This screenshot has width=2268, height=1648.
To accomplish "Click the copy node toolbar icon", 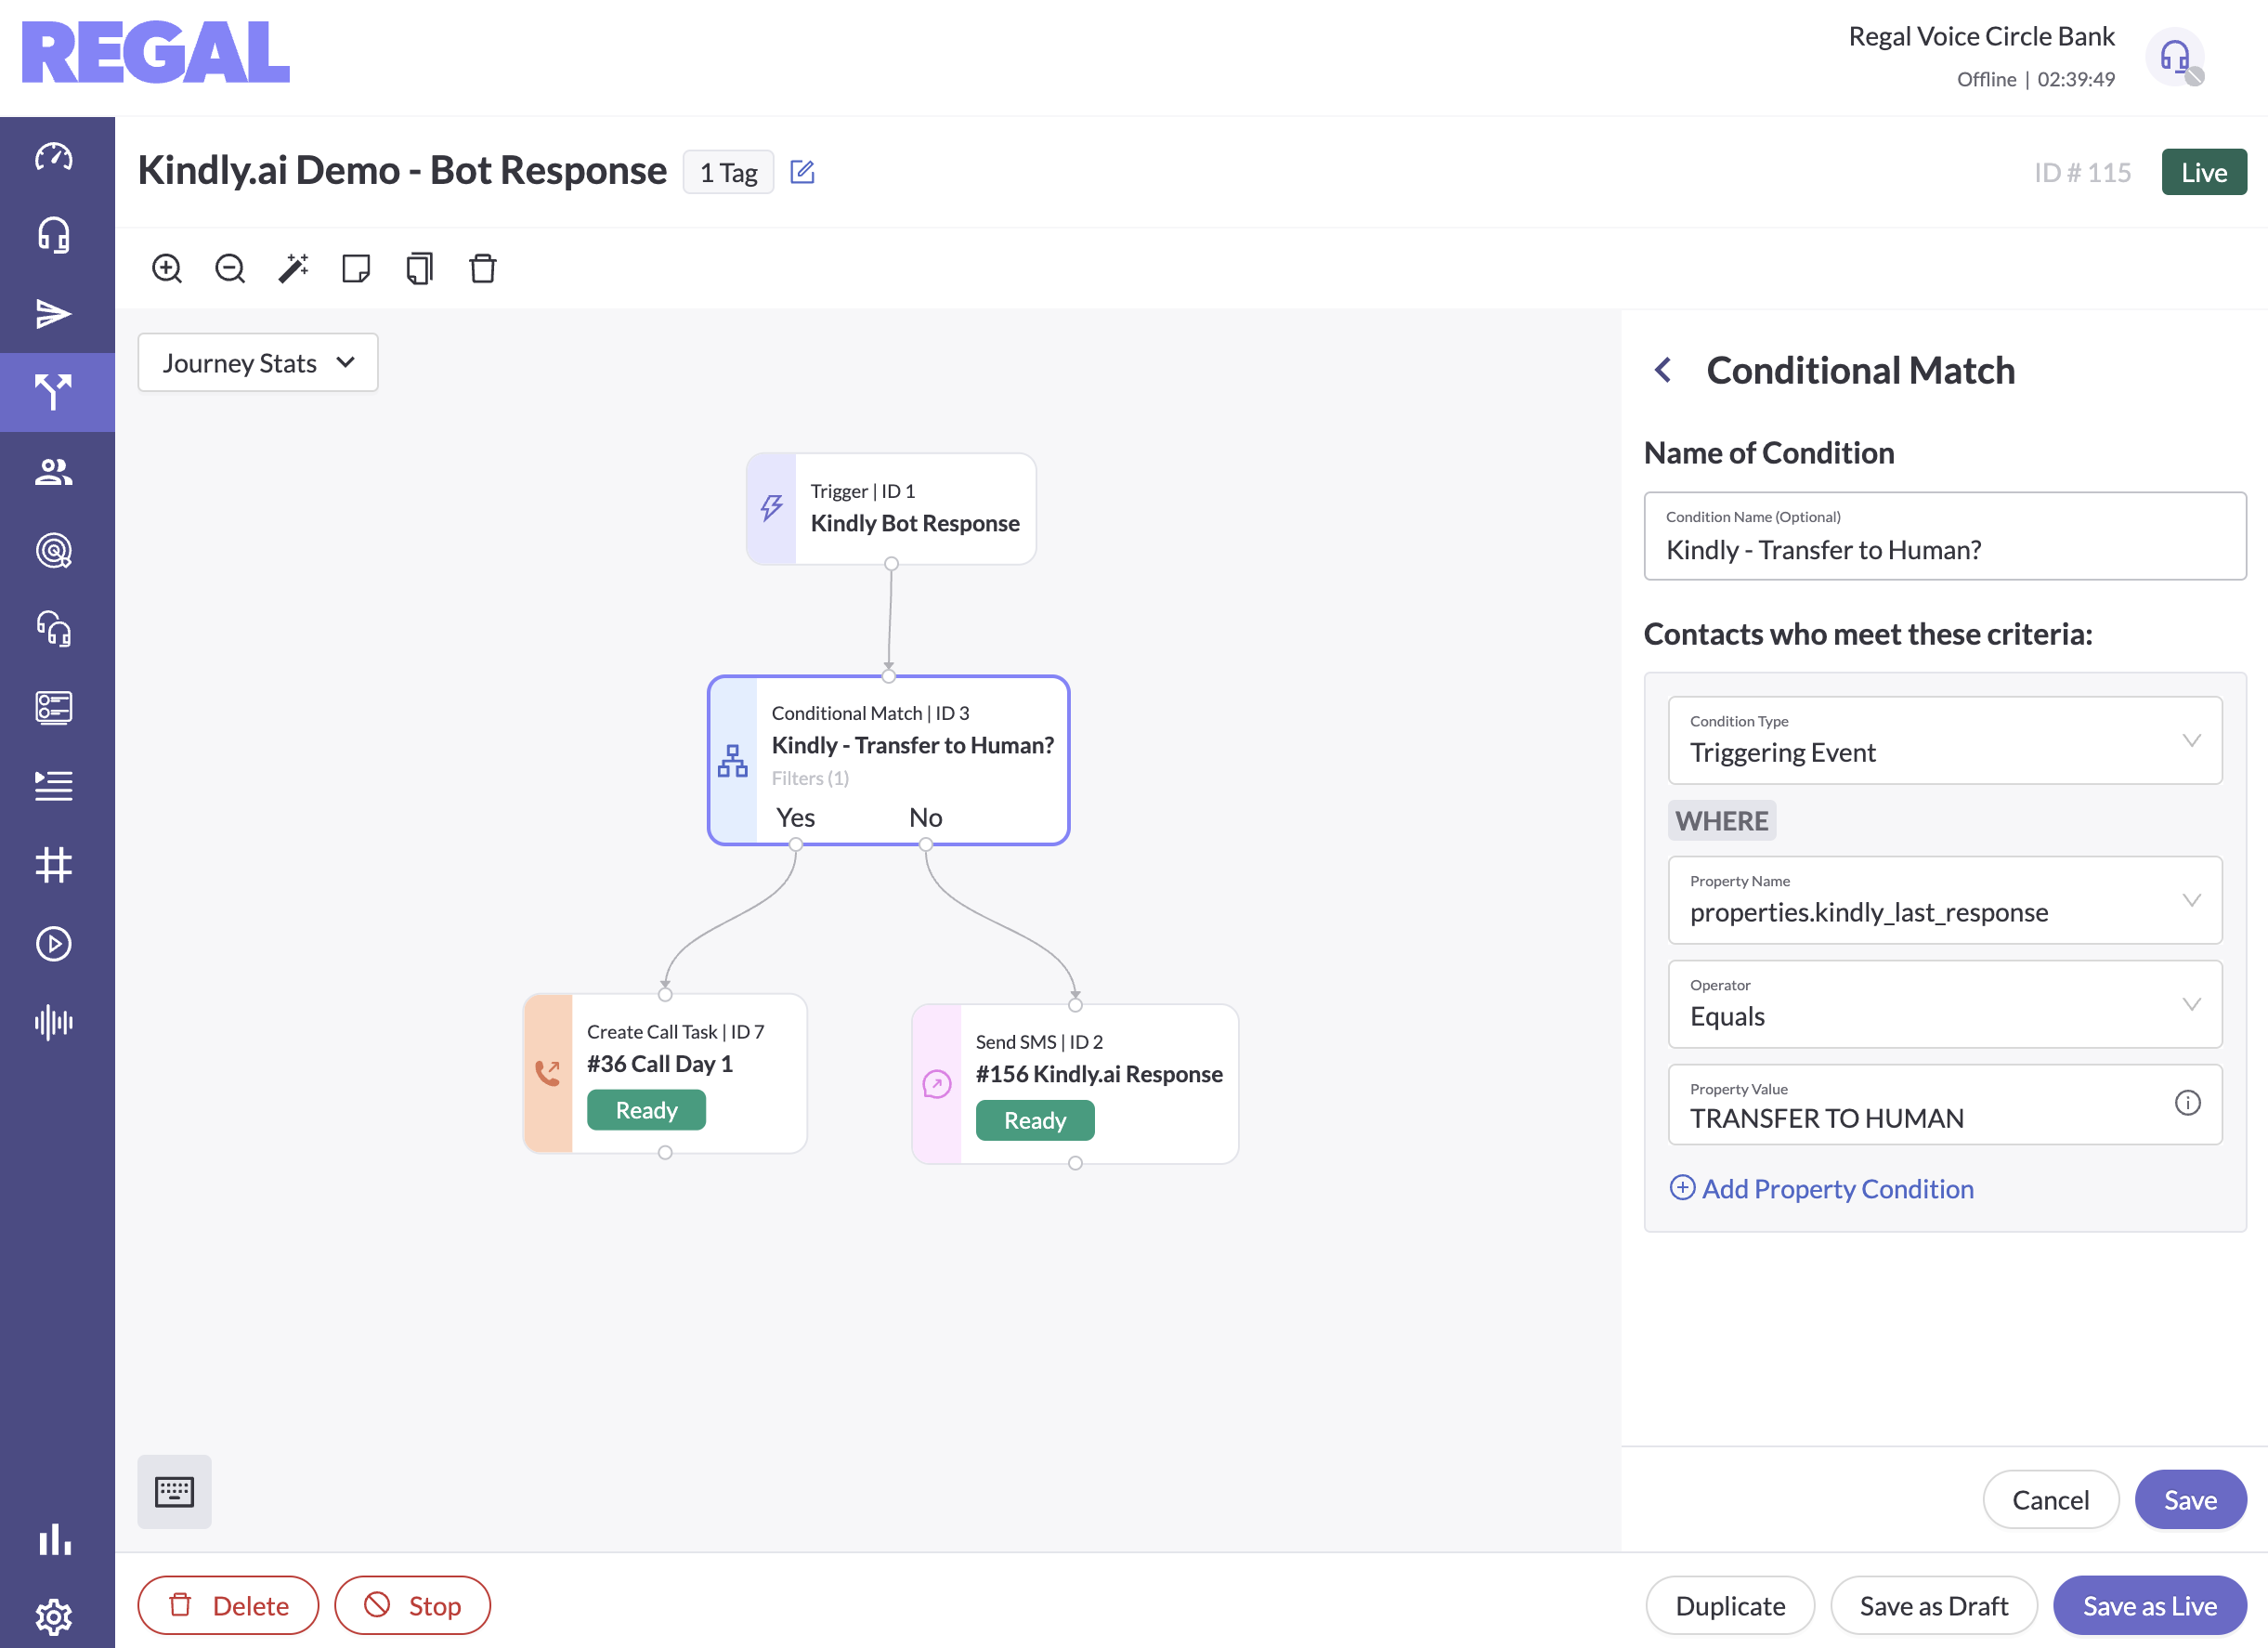I will click(420, 268).
